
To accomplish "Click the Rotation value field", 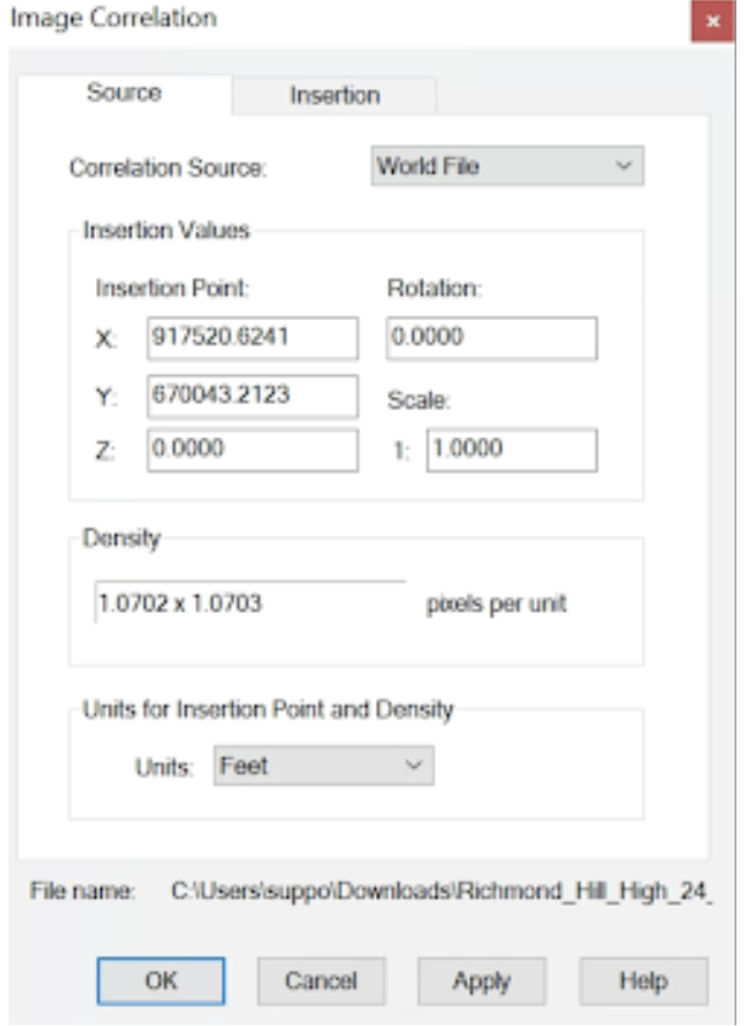I will (491, 338).
